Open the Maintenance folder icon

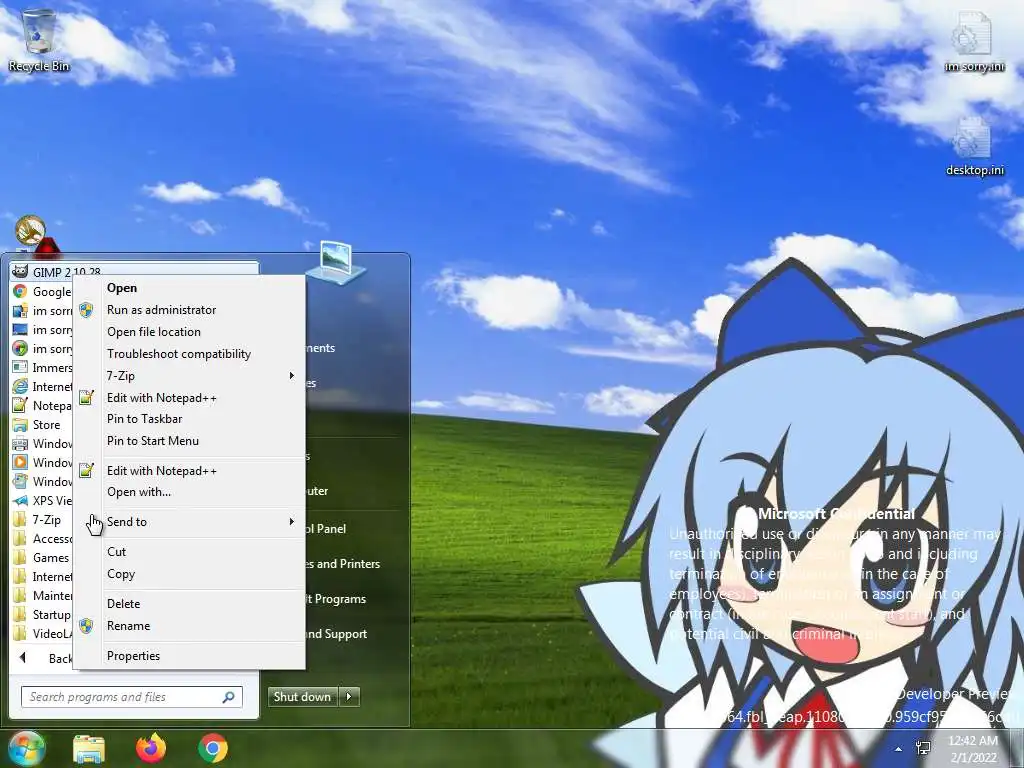tap(20, 596)
